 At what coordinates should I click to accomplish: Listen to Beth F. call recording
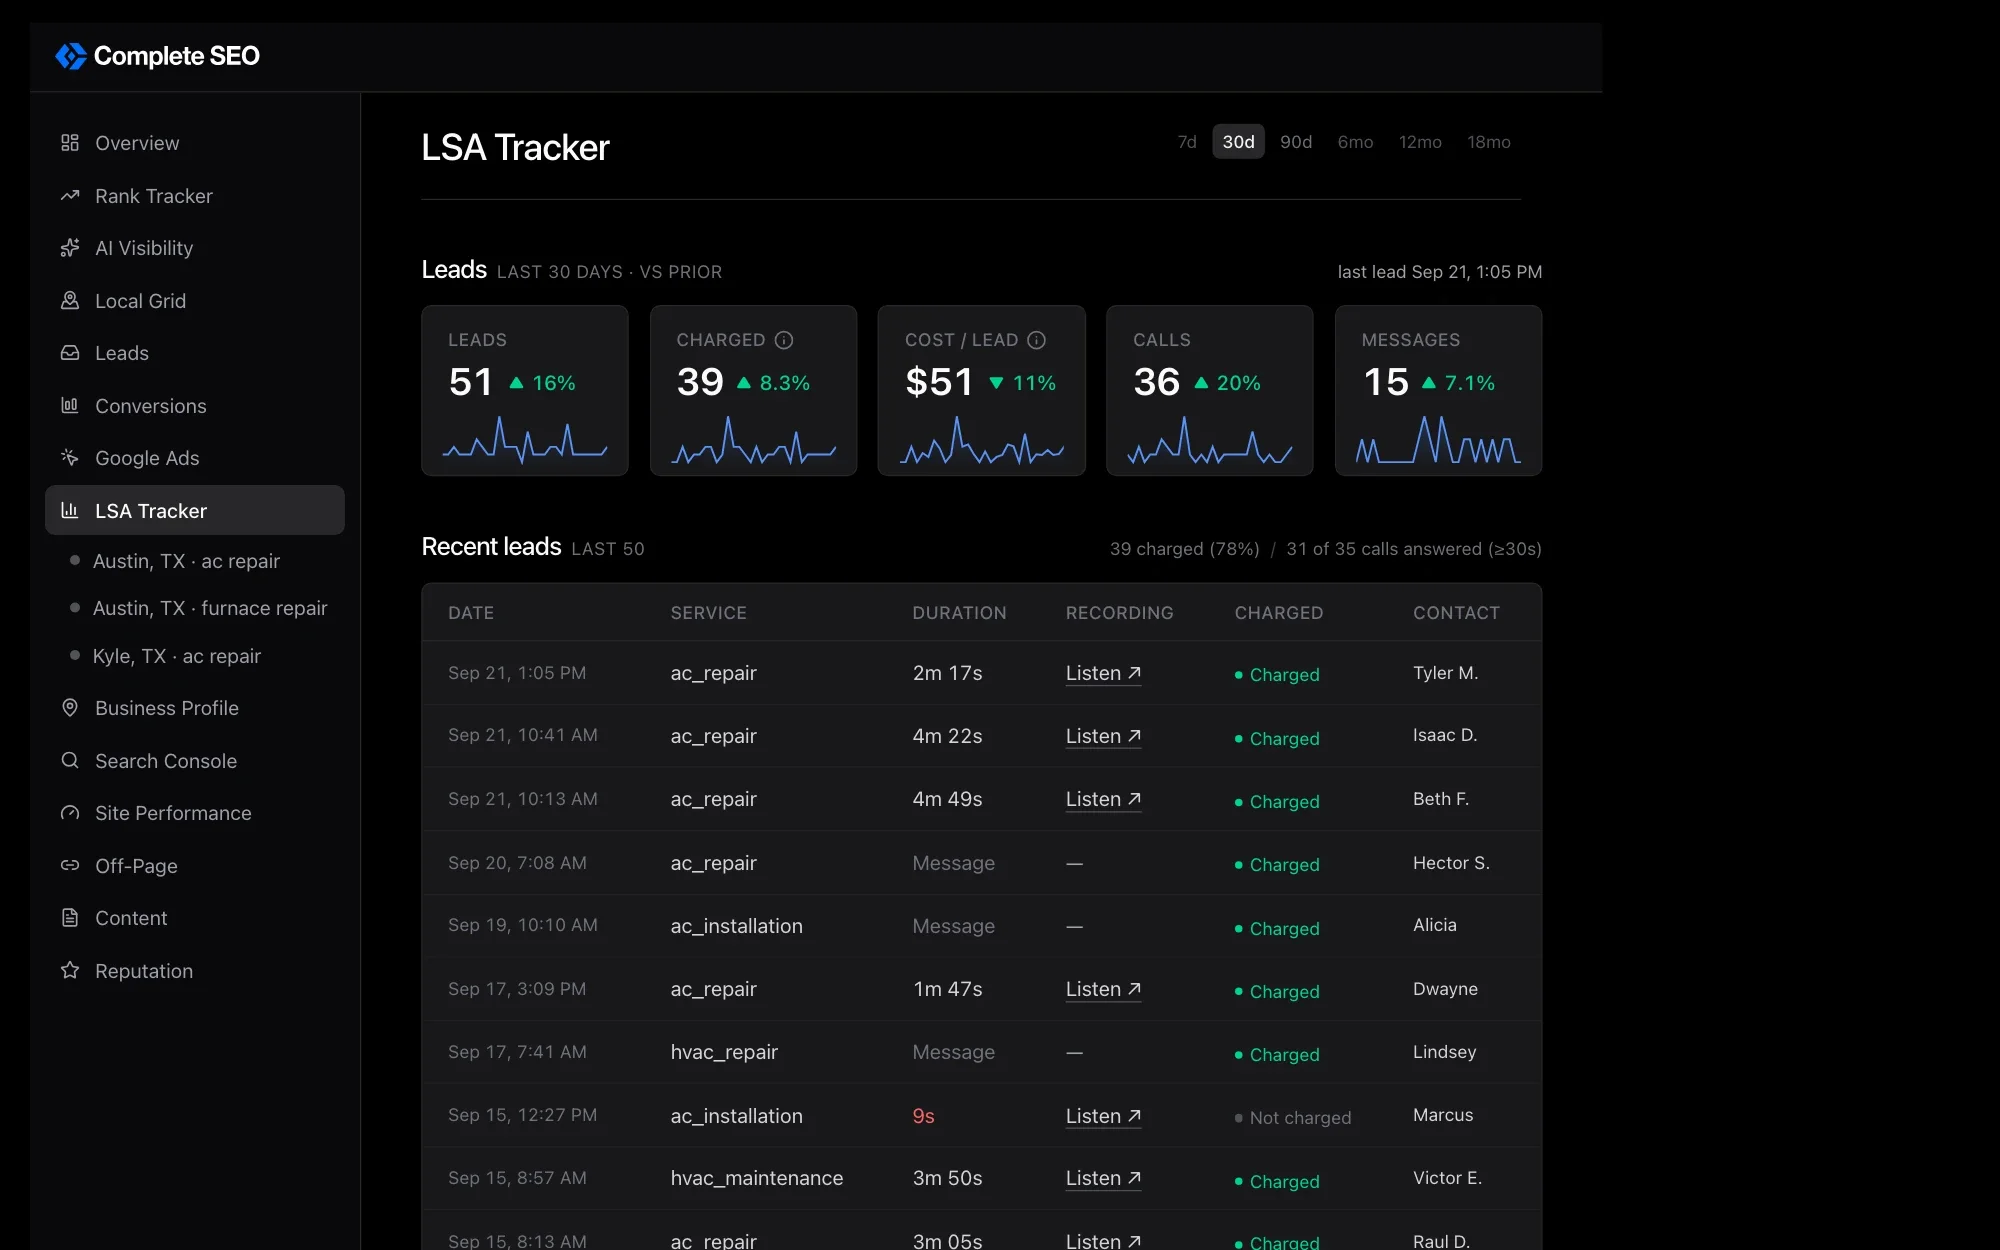pyautogui.click(x=1103, y=799)
